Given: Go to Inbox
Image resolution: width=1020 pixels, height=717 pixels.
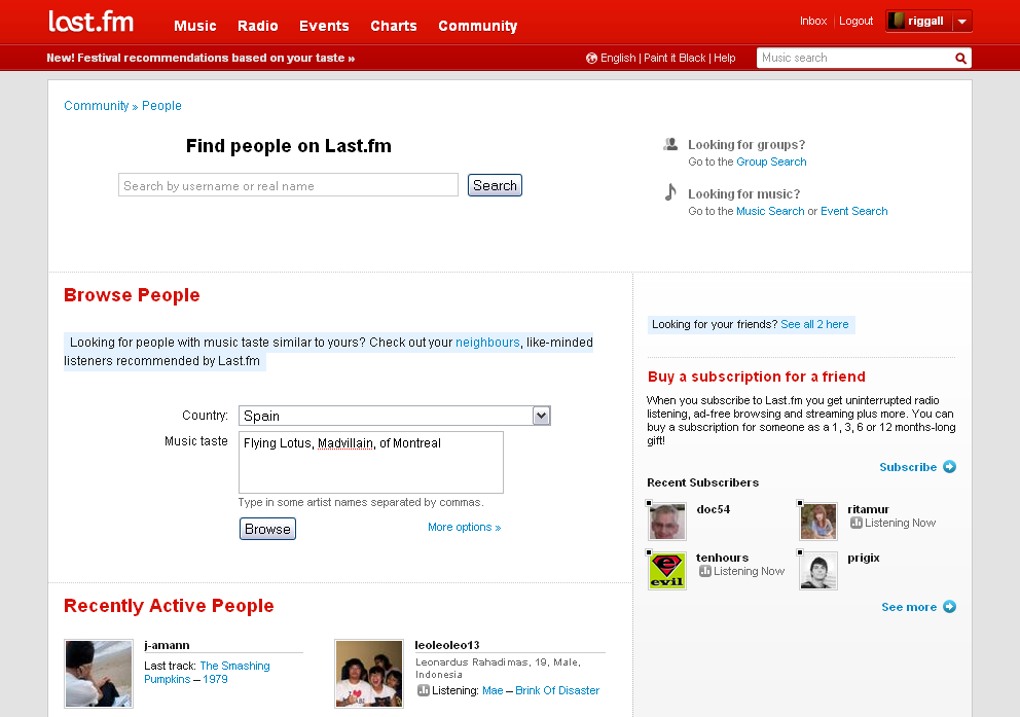Looking at the screenshot, I should click(x=813, y=21).
